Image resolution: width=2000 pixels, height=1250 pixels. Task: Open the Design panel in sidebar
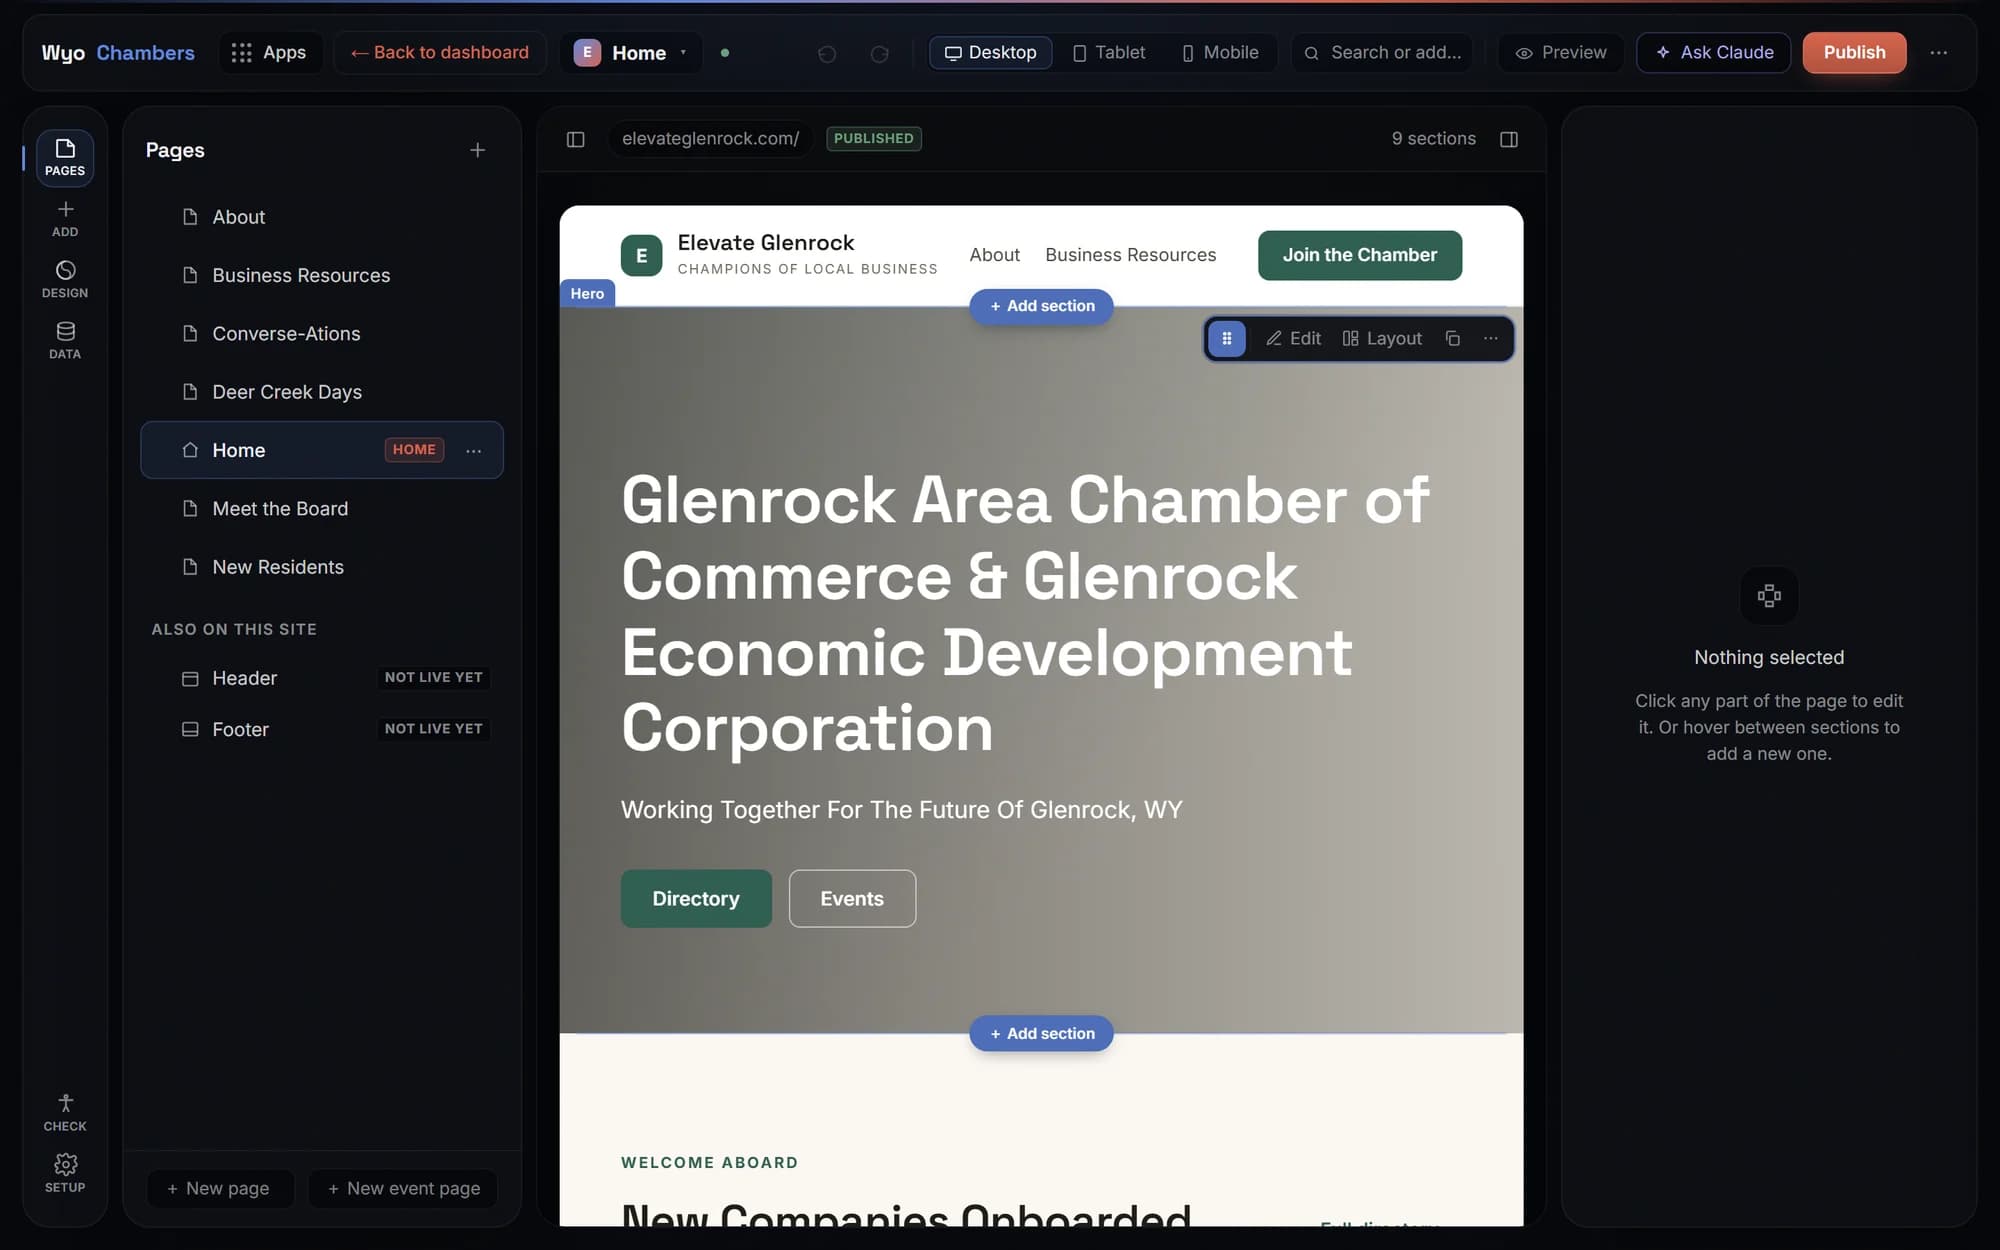[x=65, y=279]
